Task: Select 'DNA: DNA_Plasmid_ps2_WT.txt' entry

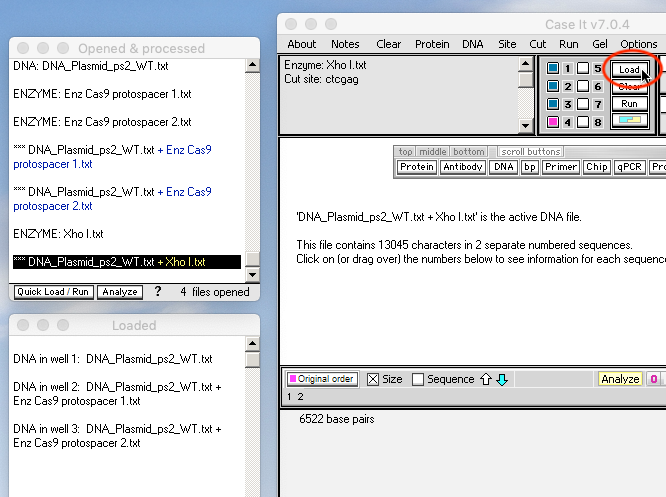Action: (91, 66)
